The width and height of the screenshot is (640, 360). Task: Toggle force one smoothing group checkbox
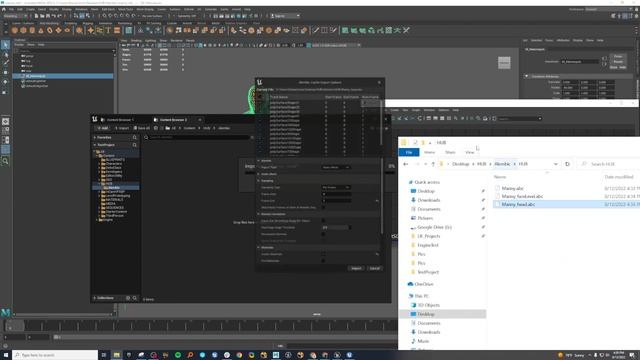[x=323, y=221]
